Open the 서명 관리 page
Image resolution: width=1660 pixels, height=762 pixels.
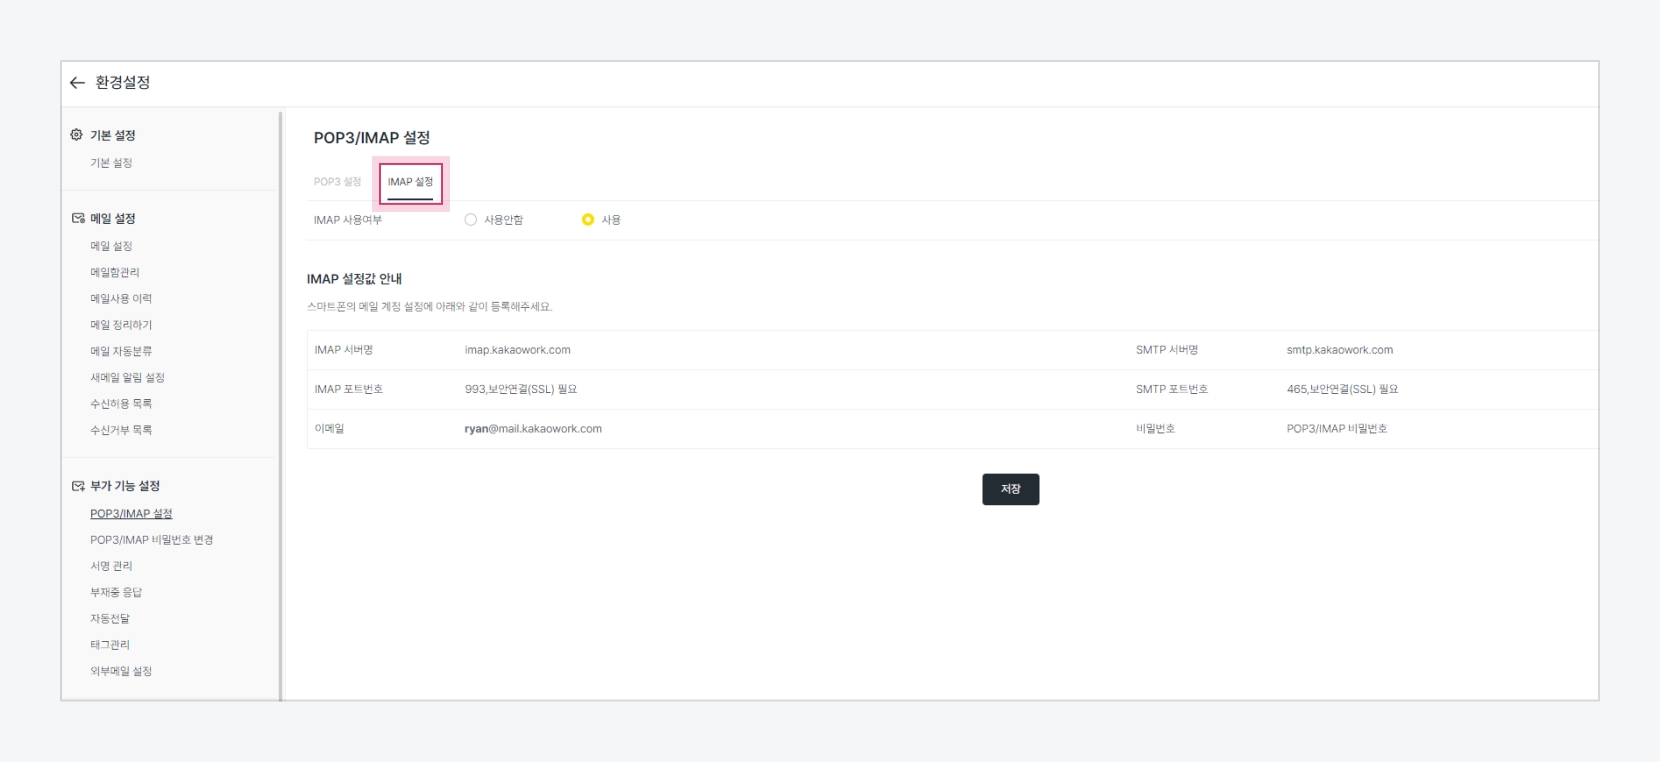(x=111, y=566)
